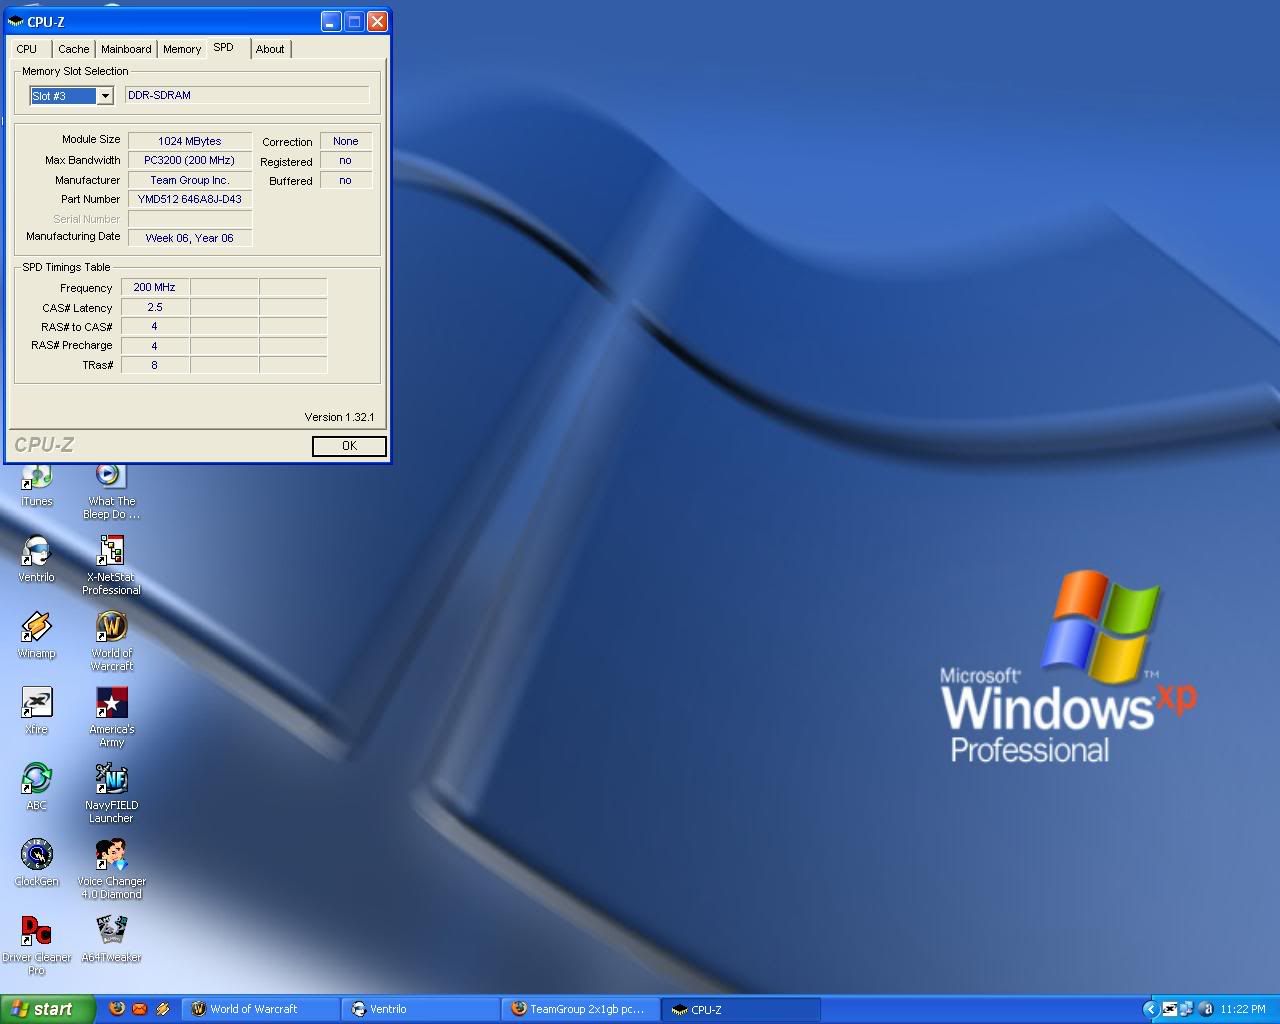Image resolution: width=1280 pixels, height=1024 pixels.
Task: Switch to TeamGroup 2x1gb Firefox taskbar button
Action: pos(581,1009)
